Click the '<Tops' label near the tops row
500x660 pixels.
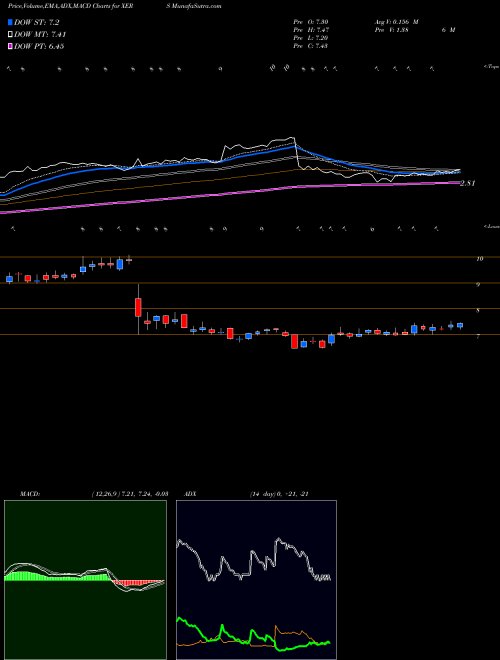(x=491, y=67)
